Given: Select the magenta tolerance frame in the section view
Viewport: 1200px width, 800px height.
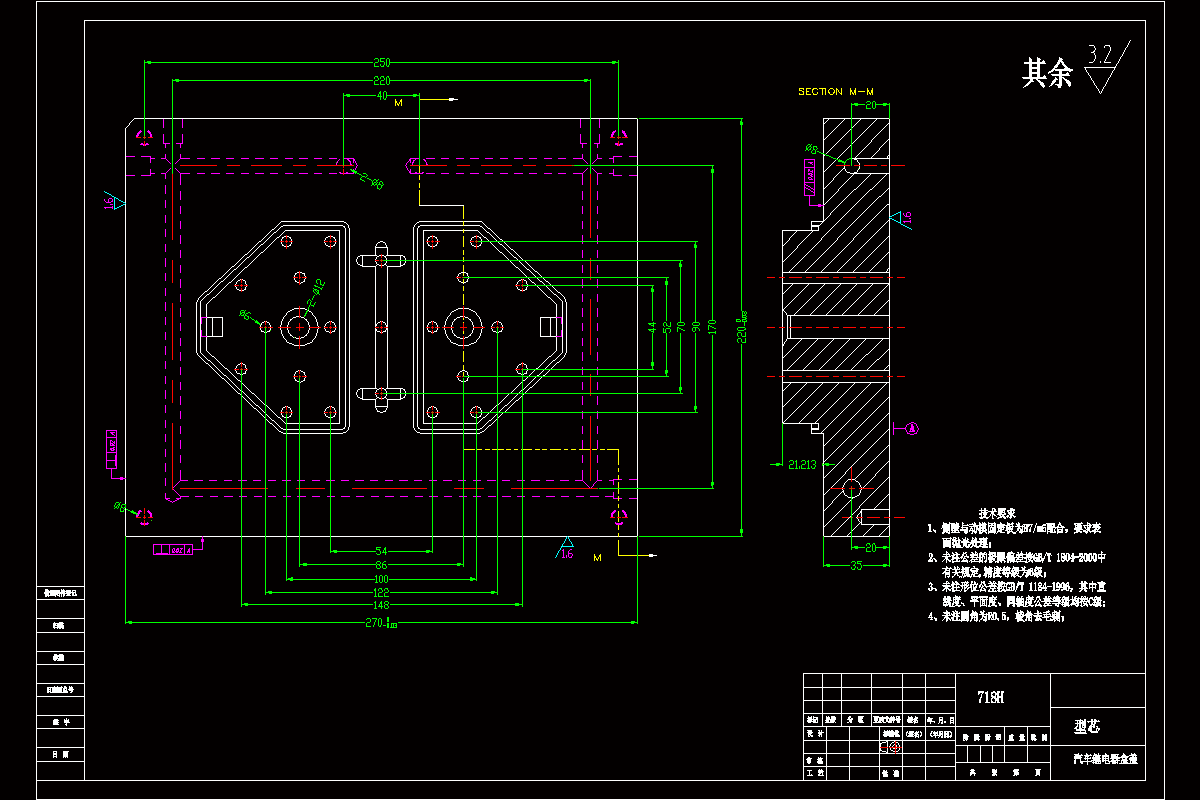Looking at the screenshot, I should (808, 179).
